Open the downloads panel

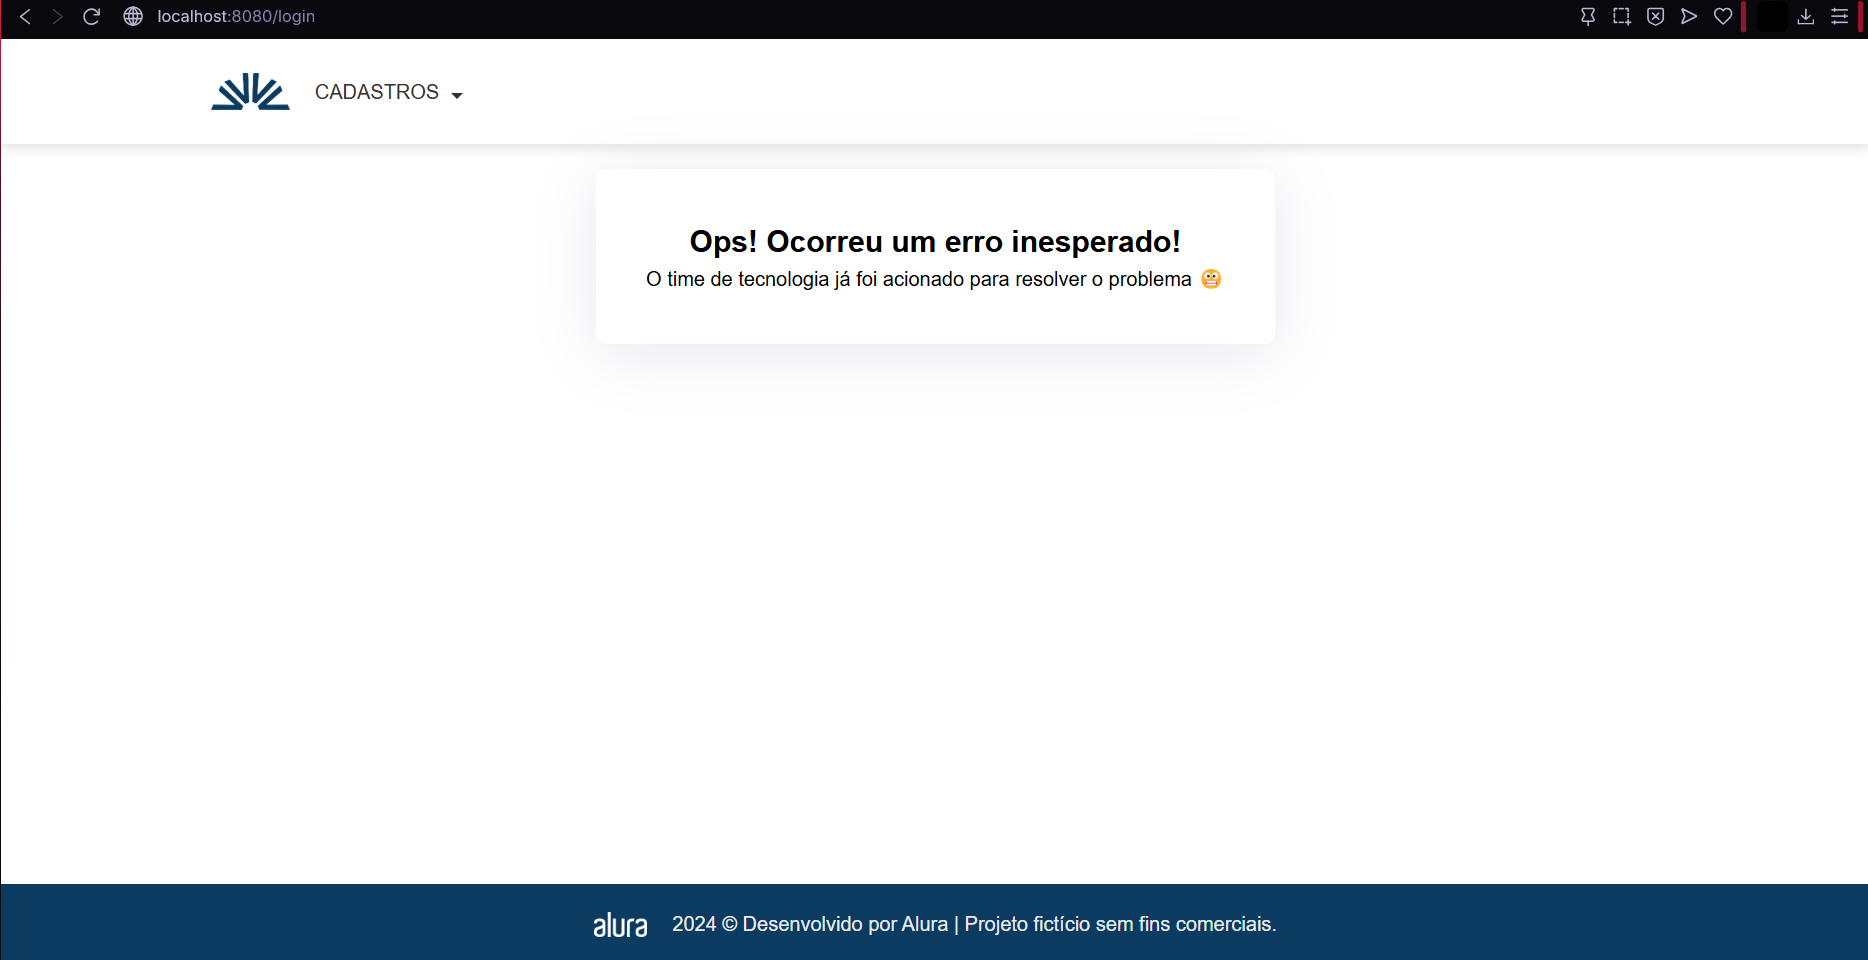[x=1807, y=17]
